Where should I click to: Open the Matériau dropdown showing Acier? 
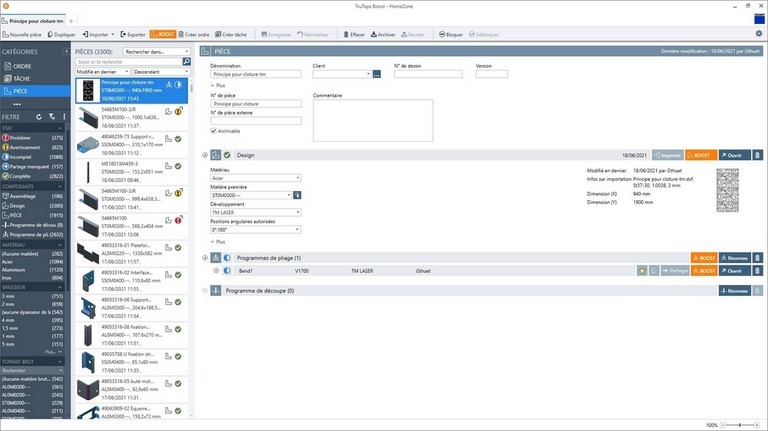point(256,178)
